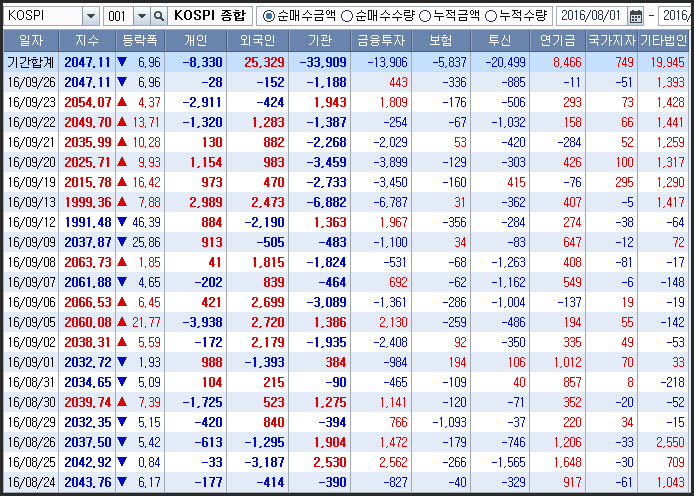
Task: Open the calendar icon for start date
Action: [x=636, y=16]
